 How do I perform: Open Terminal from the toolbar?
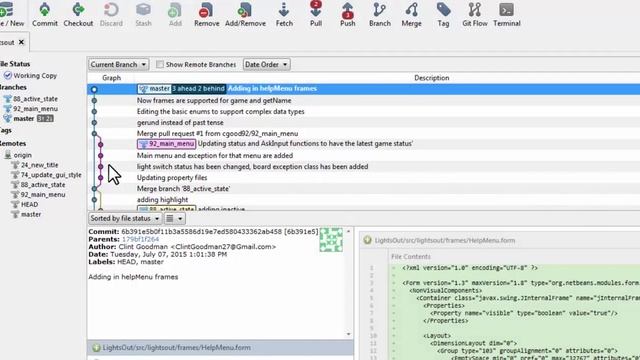pyautogui.click(x=507, y=14)
